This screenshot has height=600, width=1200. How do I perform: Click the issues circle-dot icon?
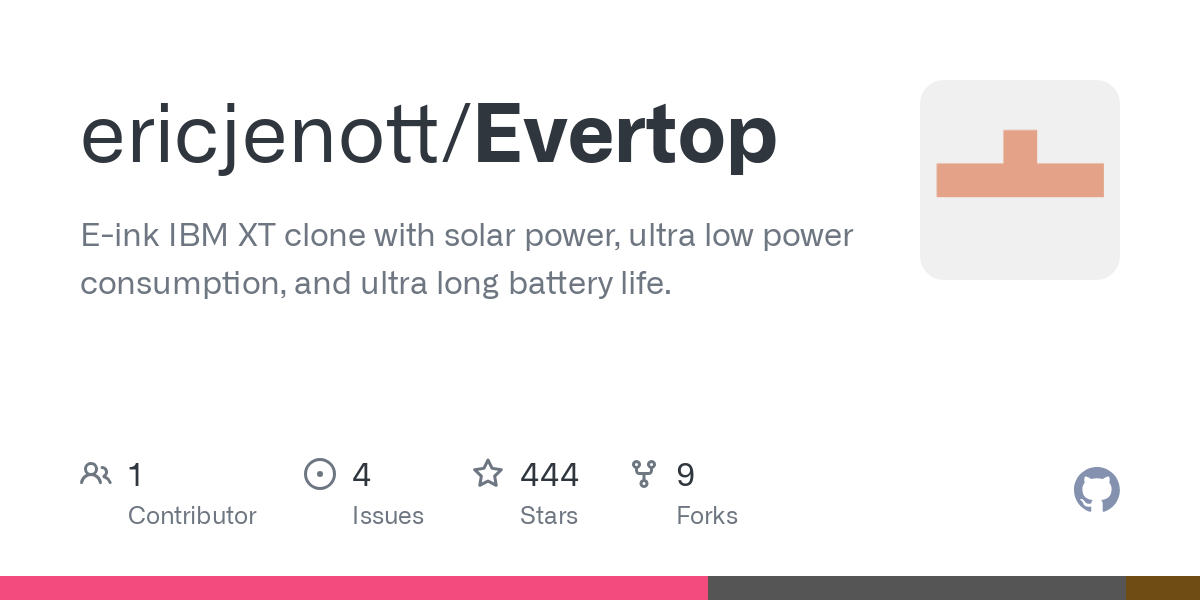point(320,474)
